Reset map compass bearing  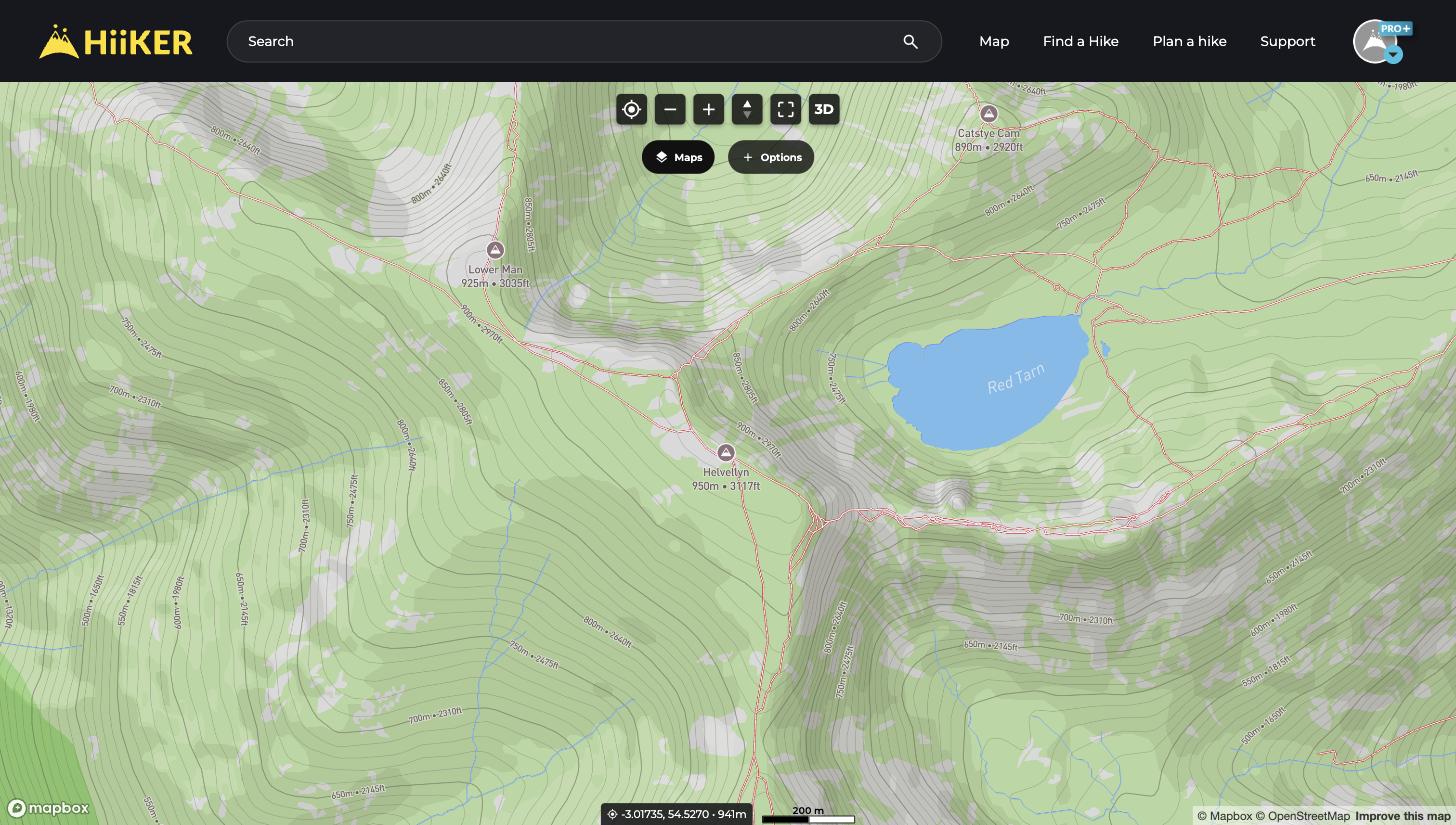click(747, 110)
